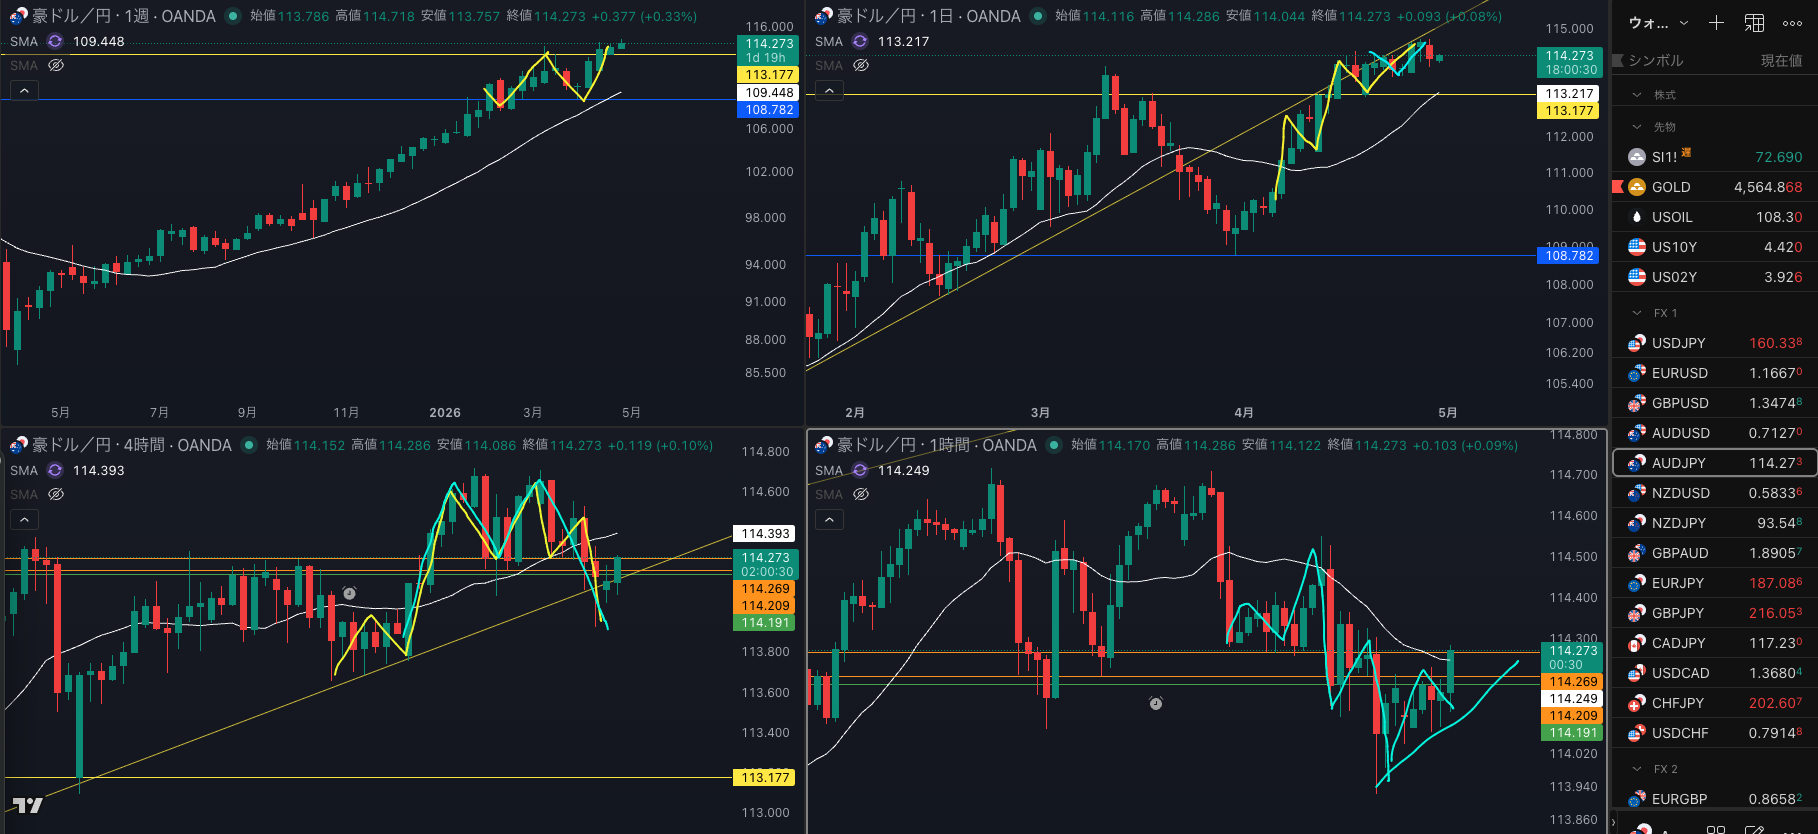Click the TradingView logo in bottom-left corner
The image size is (1818, 834).
(x=27, y=806)
